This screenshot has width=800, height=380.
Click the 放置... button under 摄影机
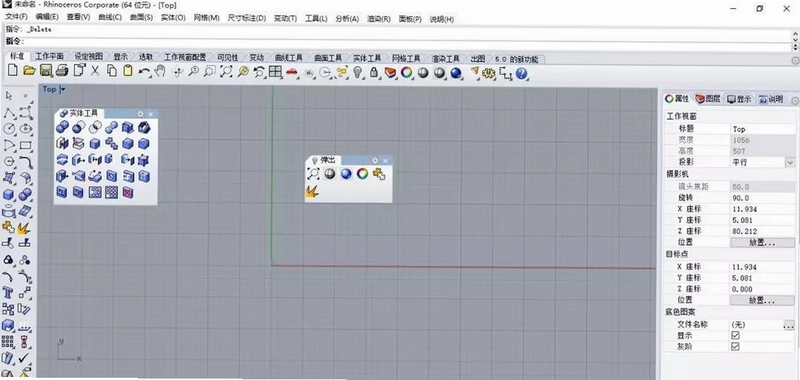[x=762, y=243]
